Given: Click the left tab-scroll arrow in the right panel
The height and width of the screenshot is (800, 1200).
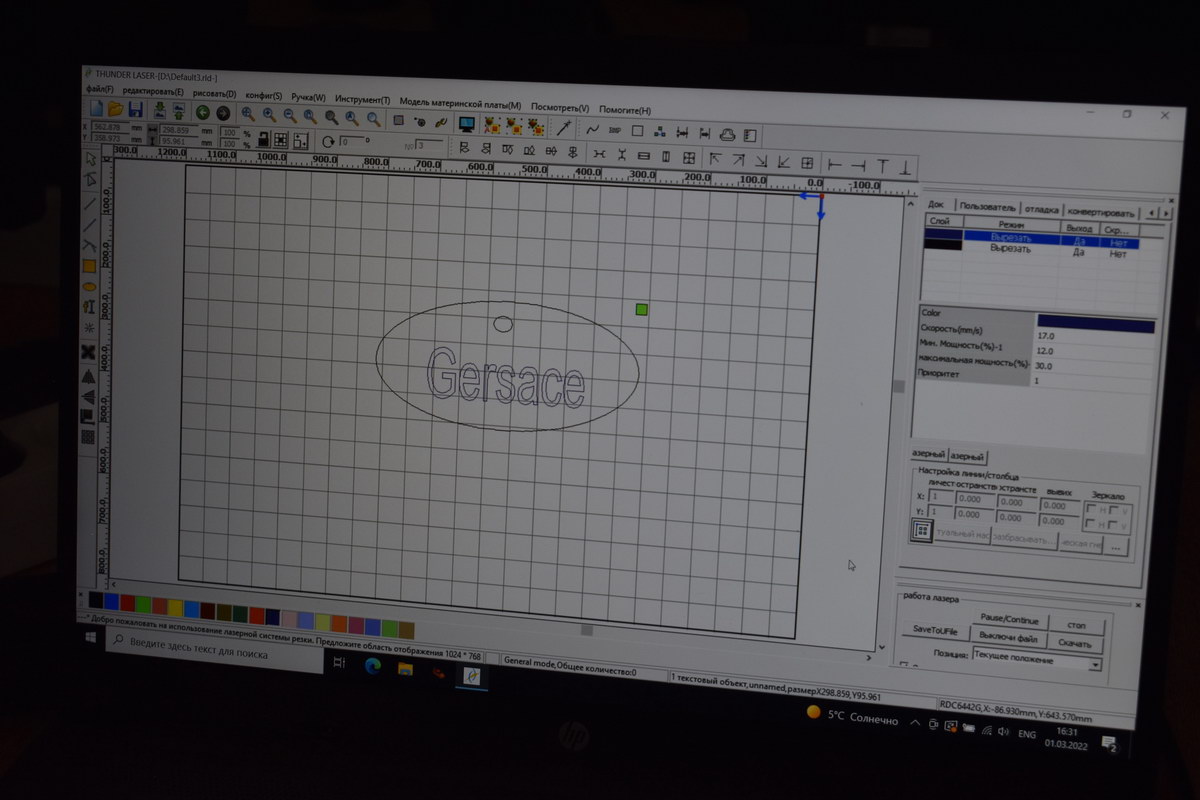Looking at the screenshot, I should [1152, 213].
